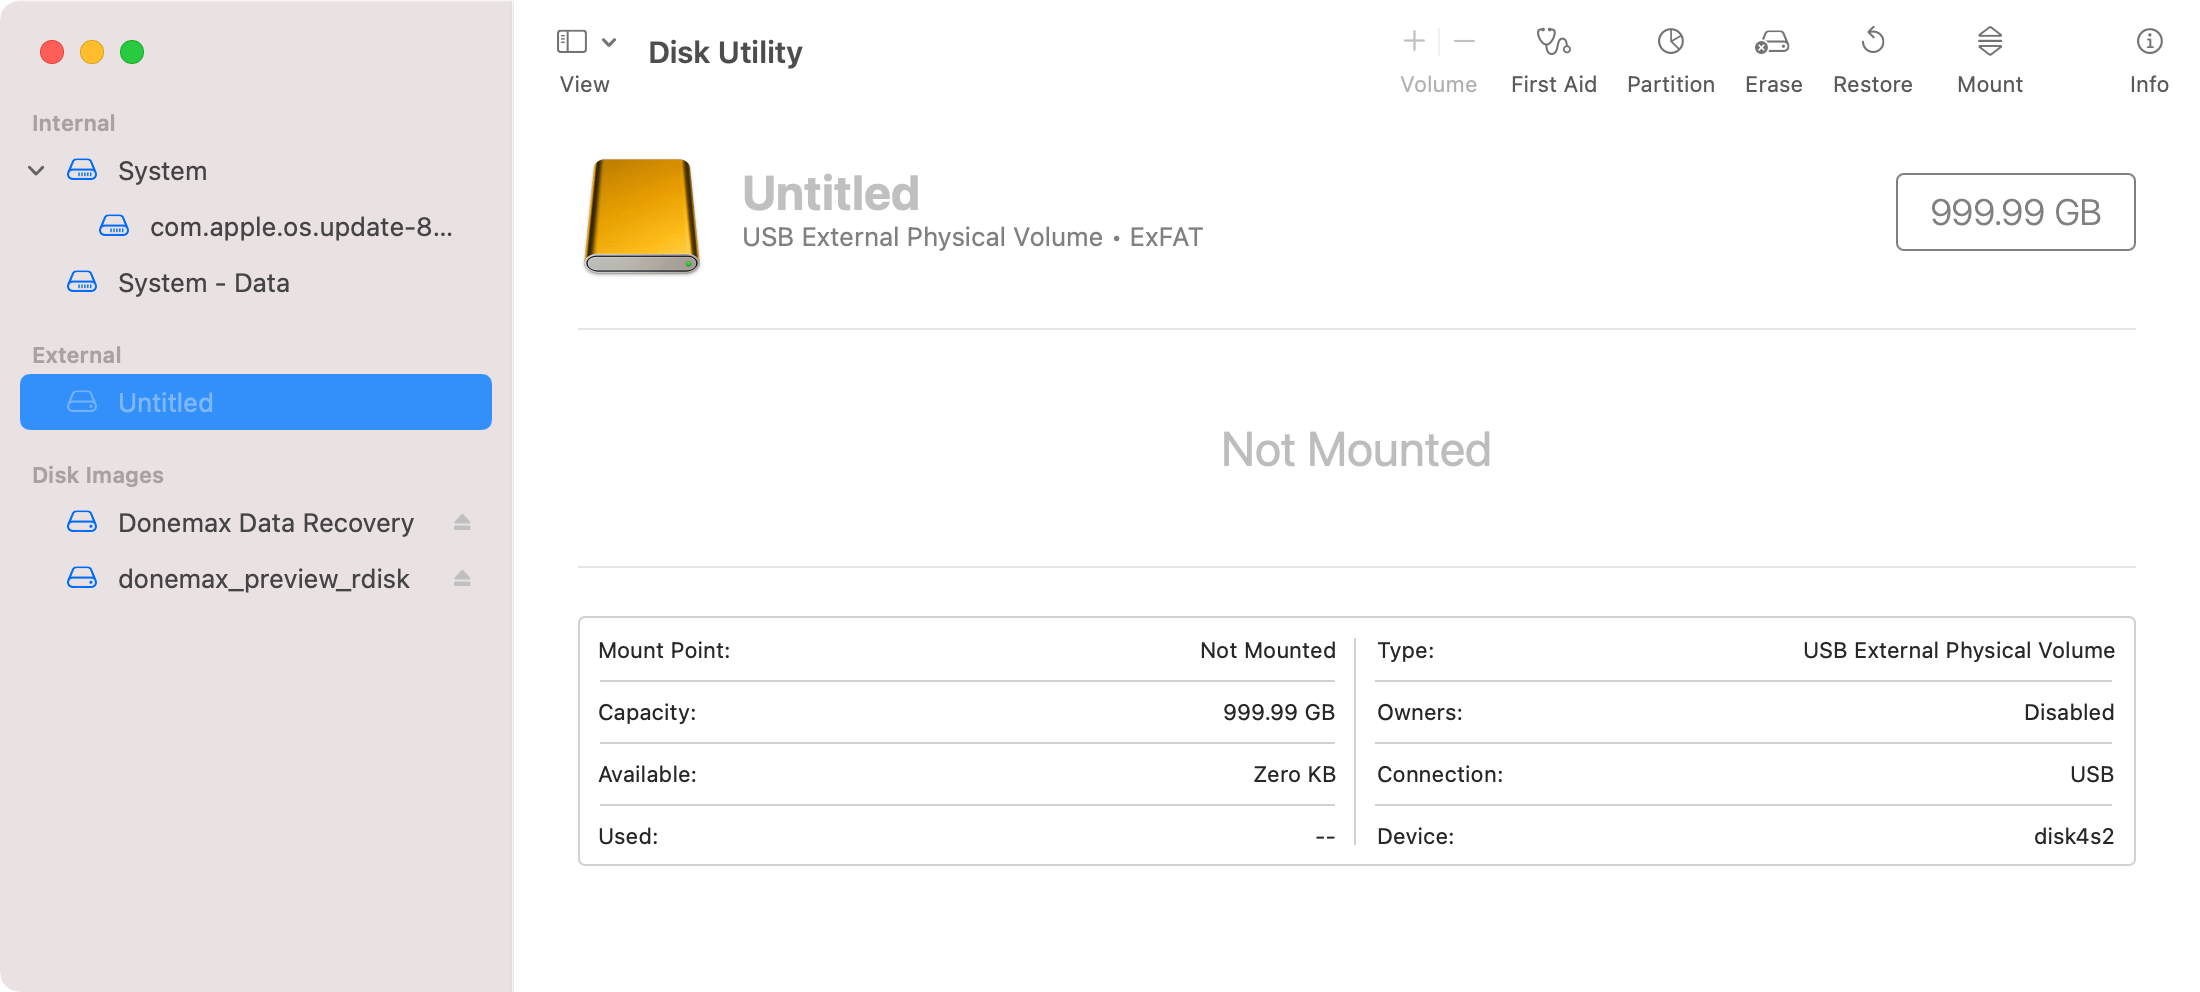Click the orange external drive thumbnail
This screenshot has height=992, width=2200.
coord(642,215)
